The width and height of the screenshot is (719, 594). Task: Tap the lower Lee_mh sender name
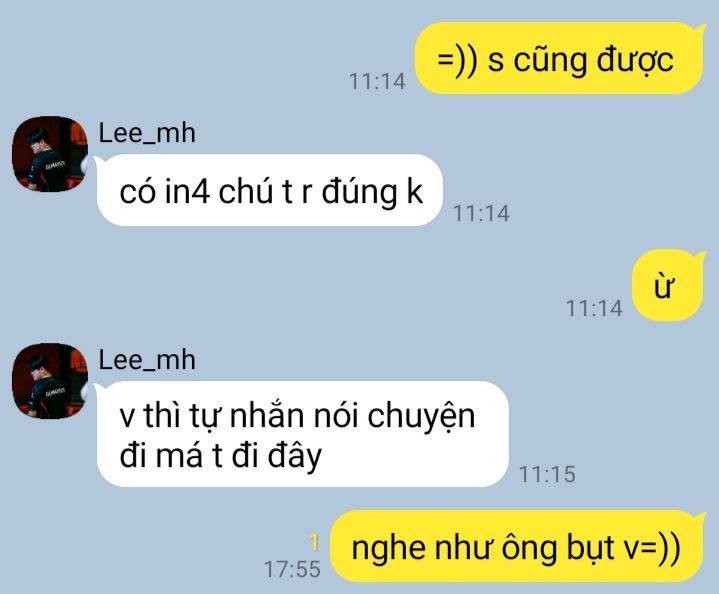[147, 360]
